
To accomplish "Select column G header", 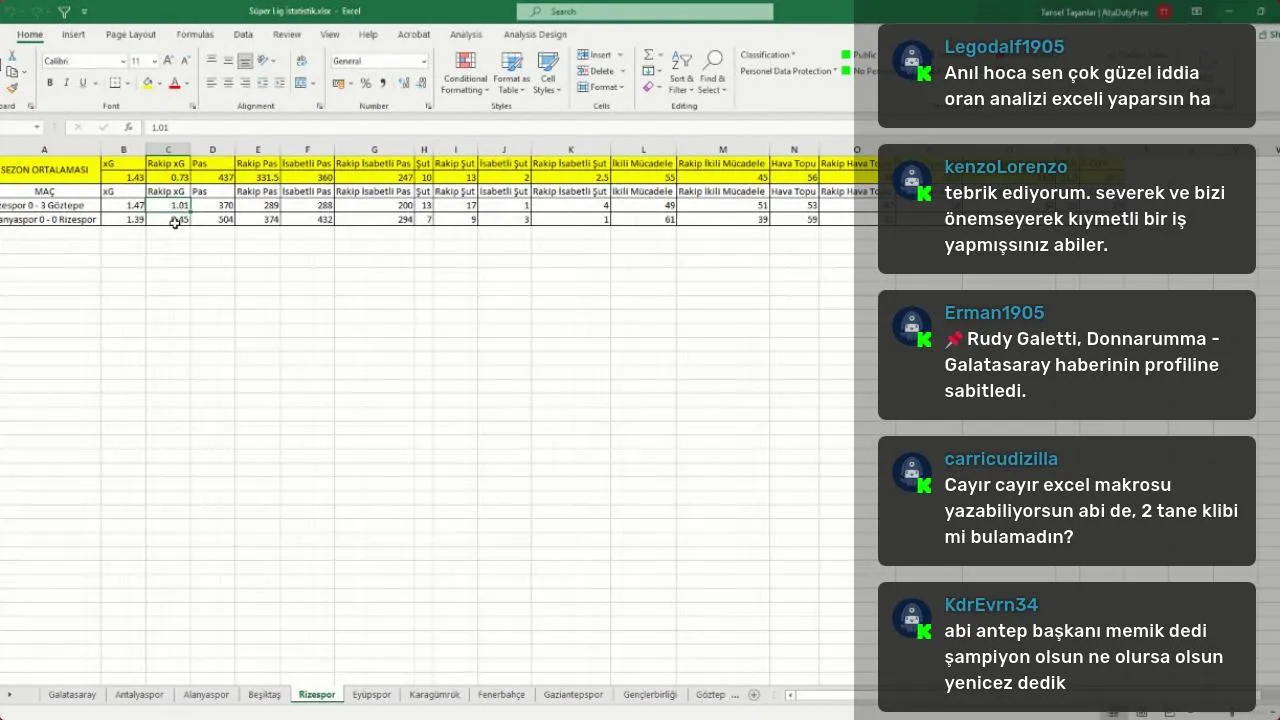I will [374, 150].
